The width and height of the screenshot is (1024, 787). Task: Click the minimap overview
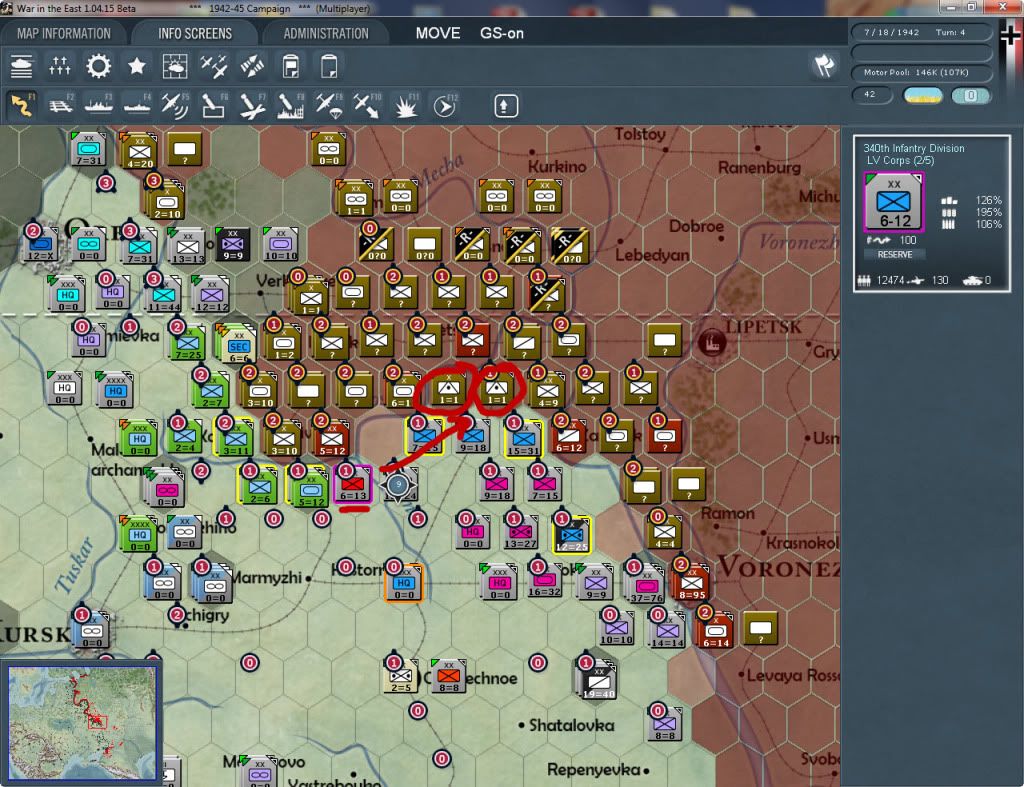82,722
